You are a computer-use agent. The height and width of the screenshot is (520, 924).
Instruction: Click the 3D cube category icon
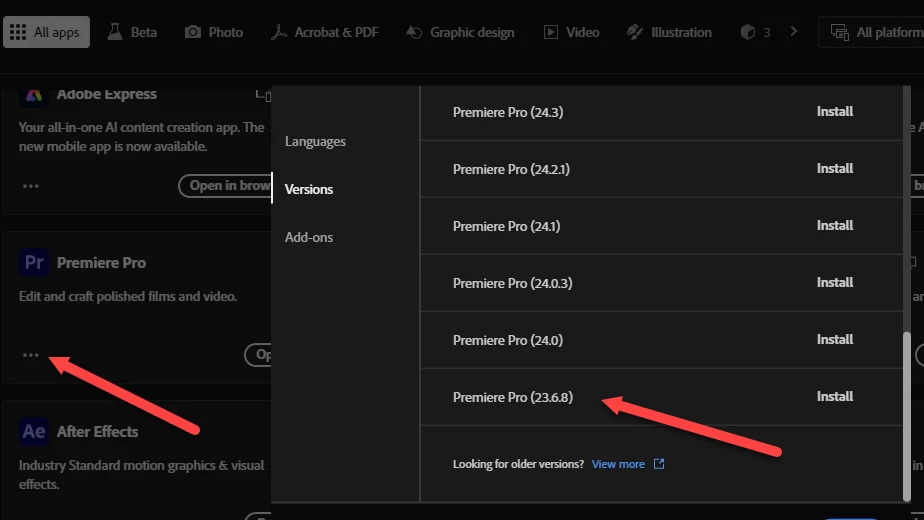[x=748, y=32]
